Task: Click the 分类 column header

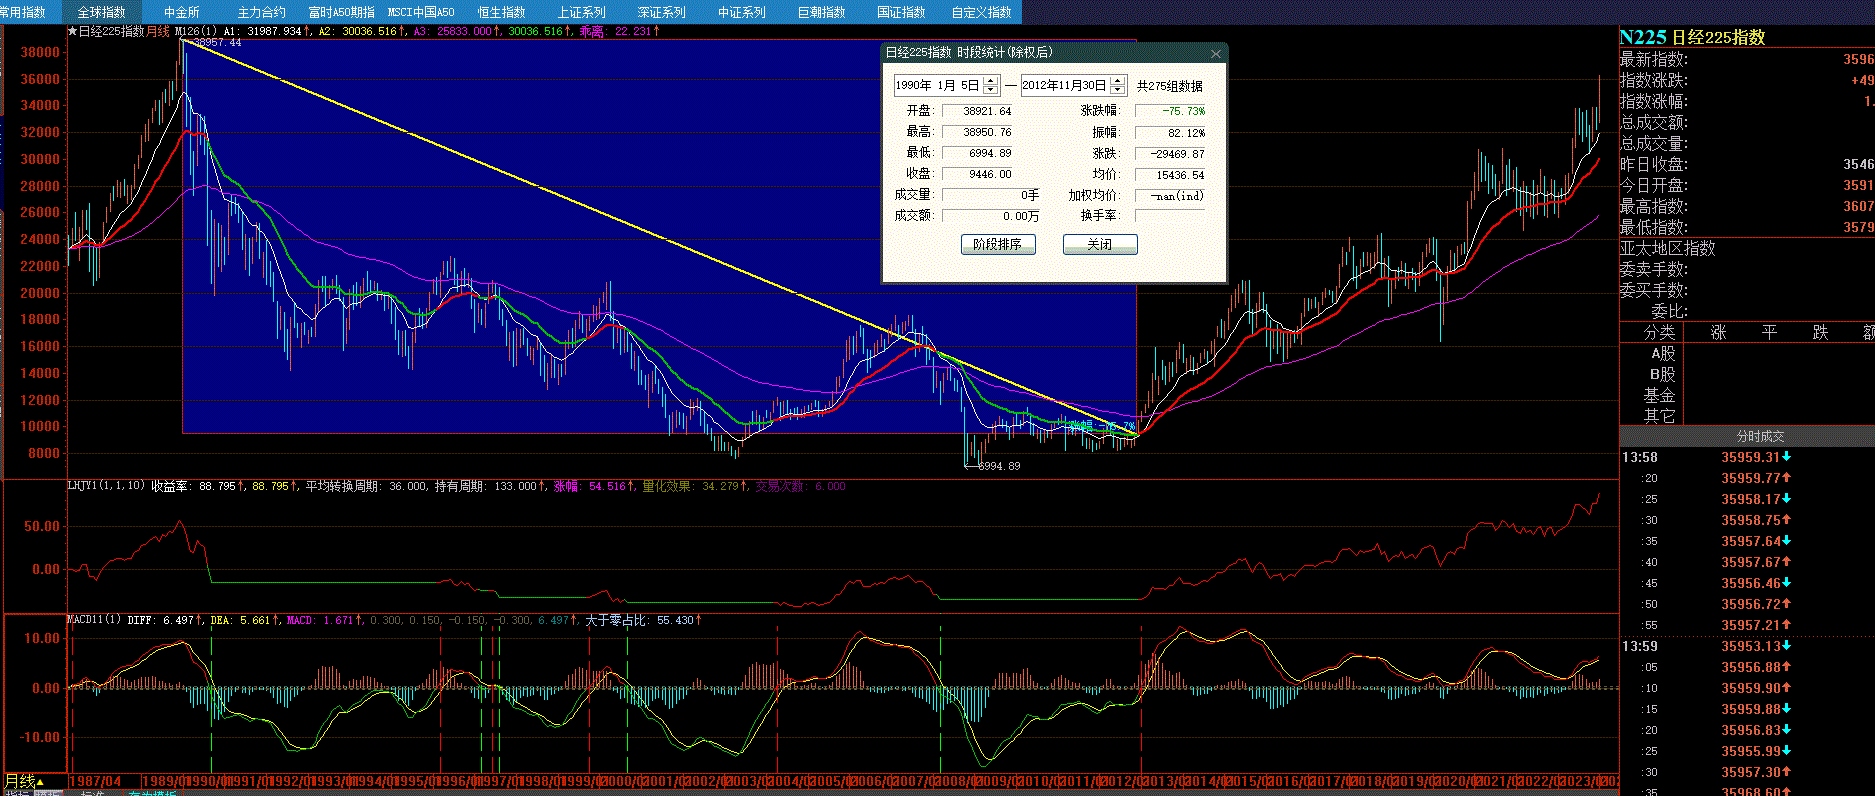Action: point(1660,332)
